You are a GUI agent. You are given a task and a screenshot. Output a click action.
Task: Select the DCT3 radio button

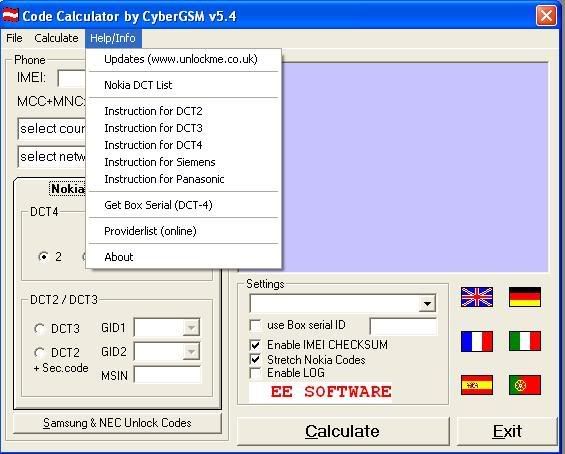click(x=39, y=329)
